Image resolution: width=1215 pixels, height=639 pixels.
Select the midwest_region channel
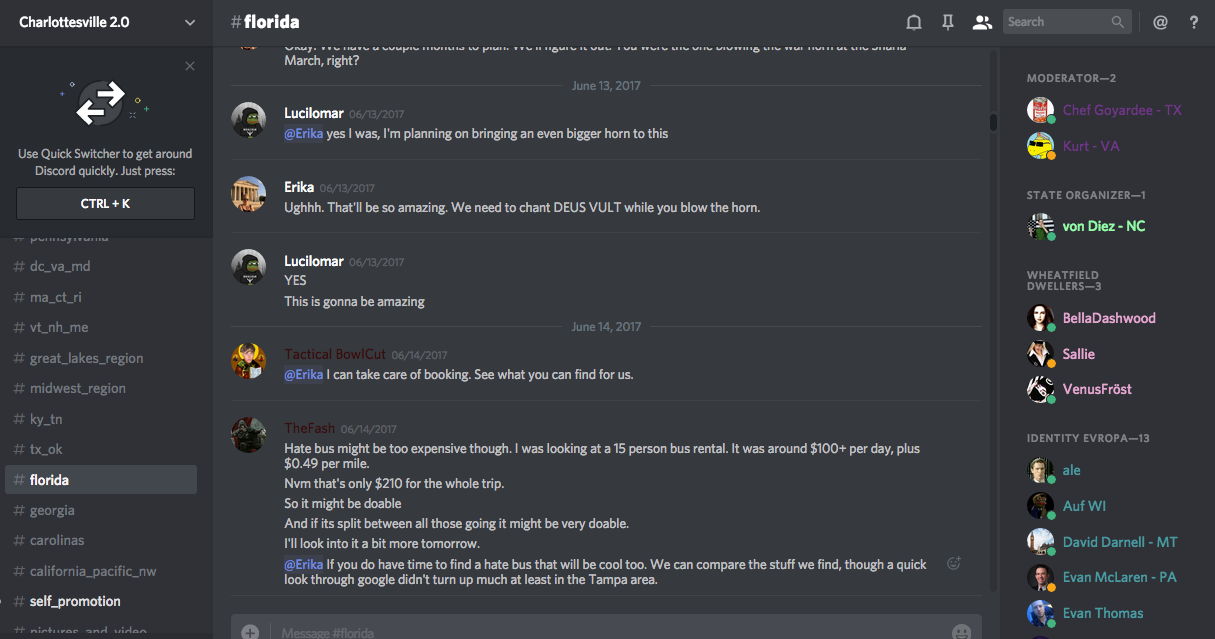click(x=78, y=388)
